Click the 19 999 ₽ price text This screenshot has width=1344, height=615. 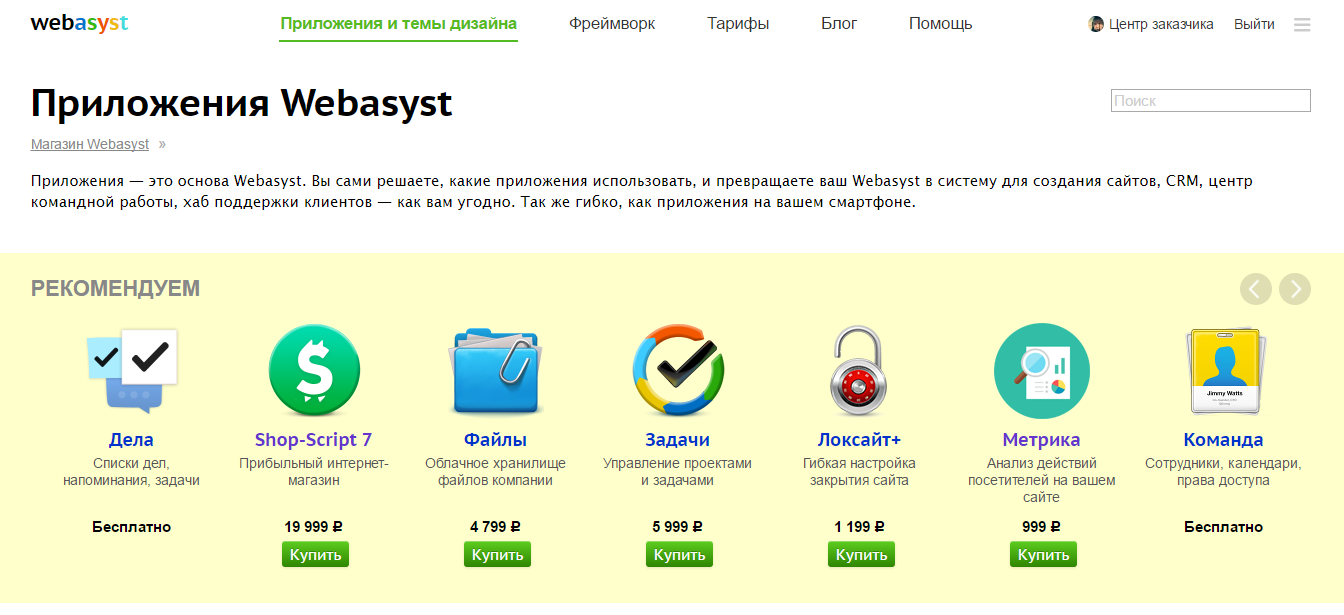pos(313,527)
